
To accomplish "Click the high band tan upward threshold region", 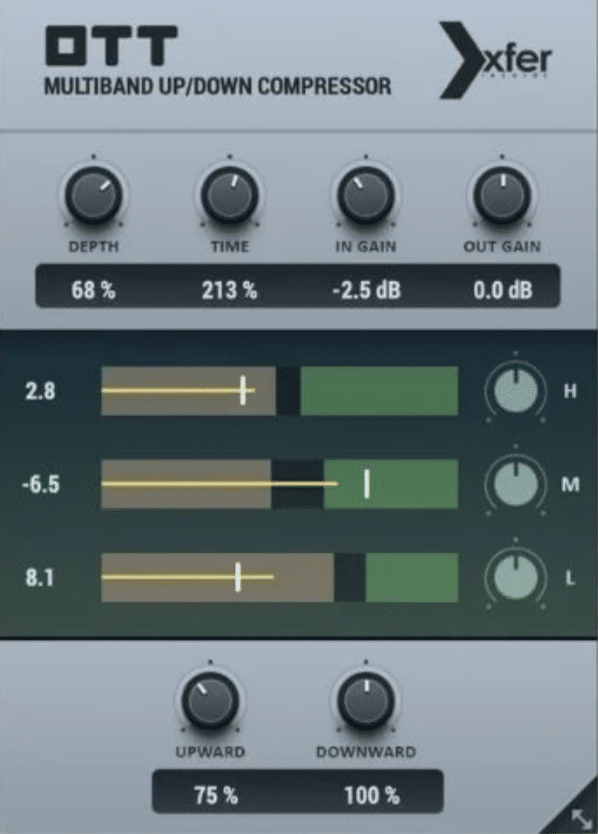I will click(188, 391).
